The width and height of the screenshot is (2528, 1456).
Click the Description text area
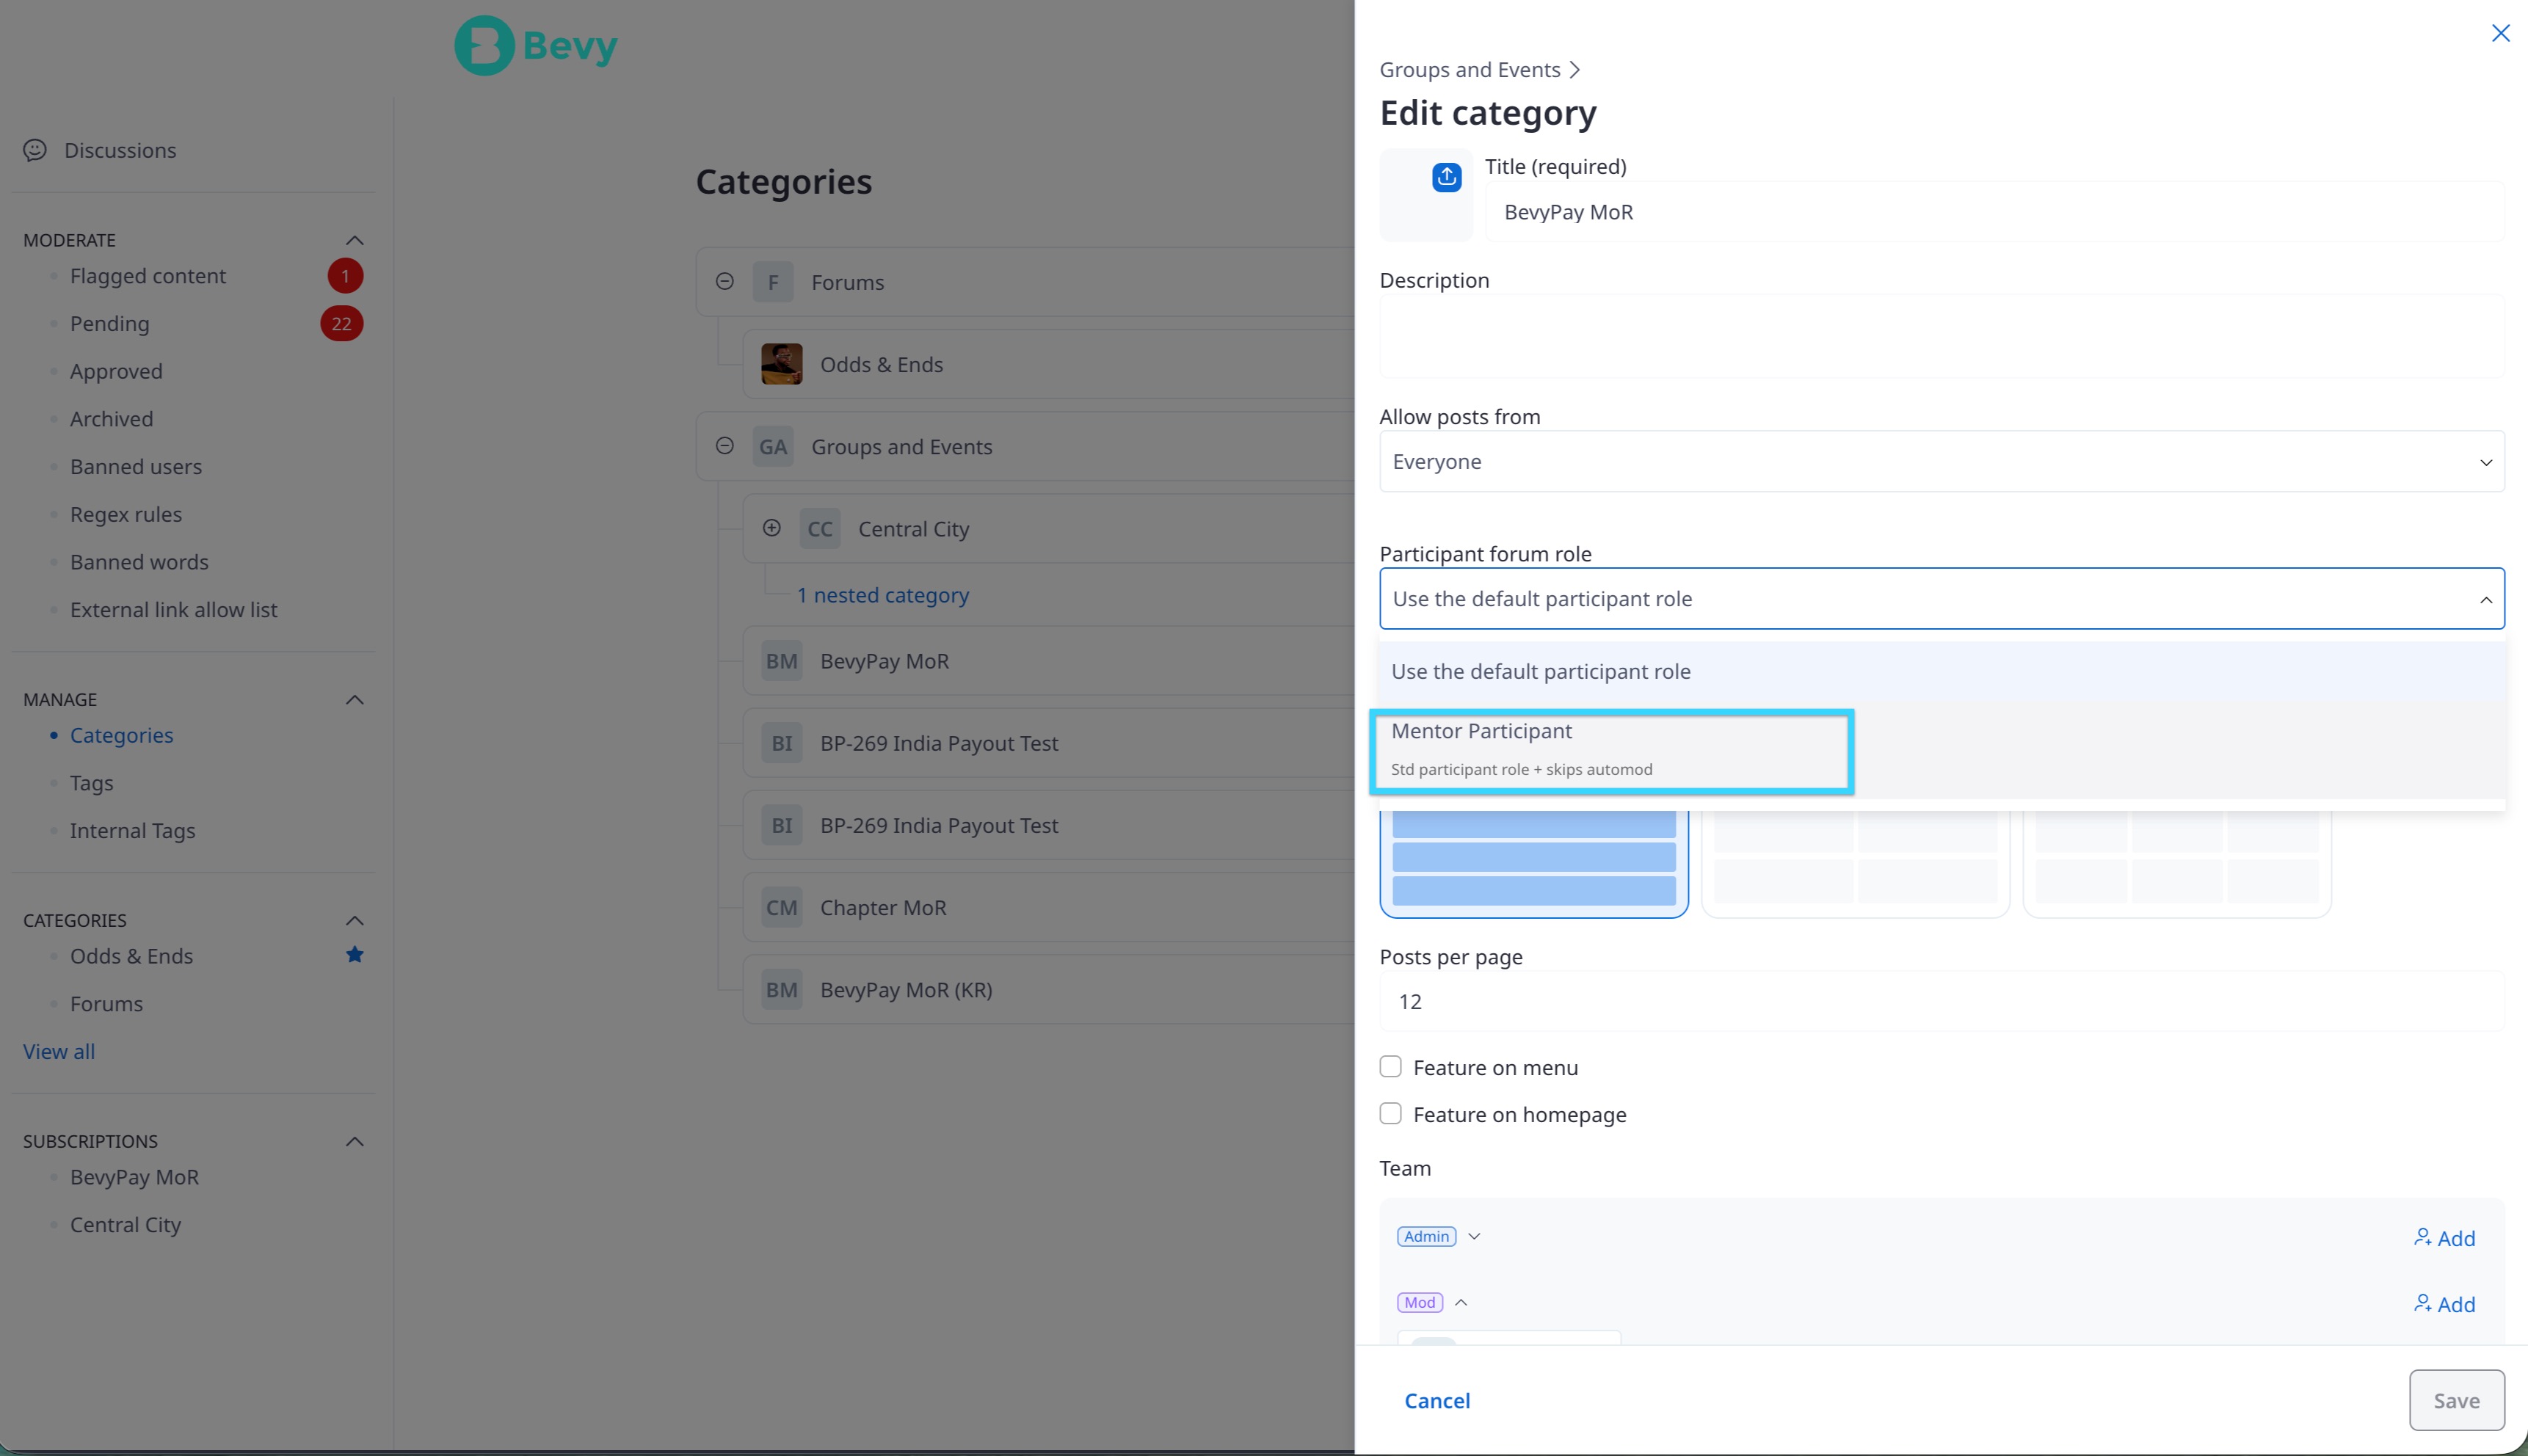click(1941, 336)
